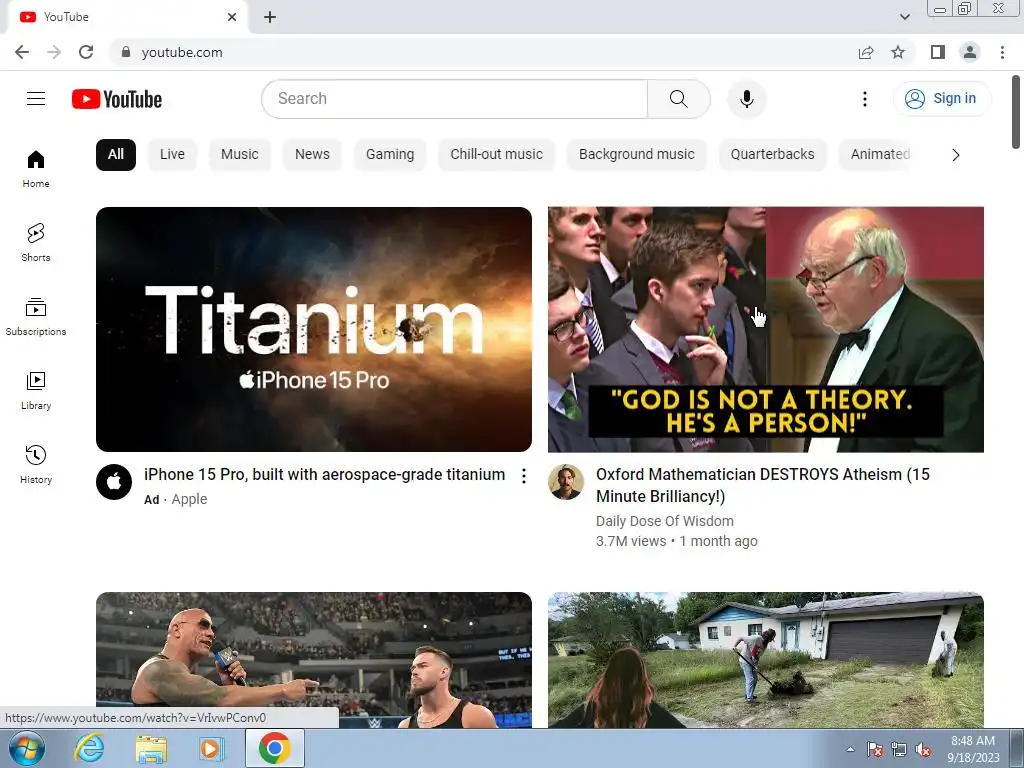The image size is (1024, 768).
Task: Select the Music filter chip
Action: [240, 155]
